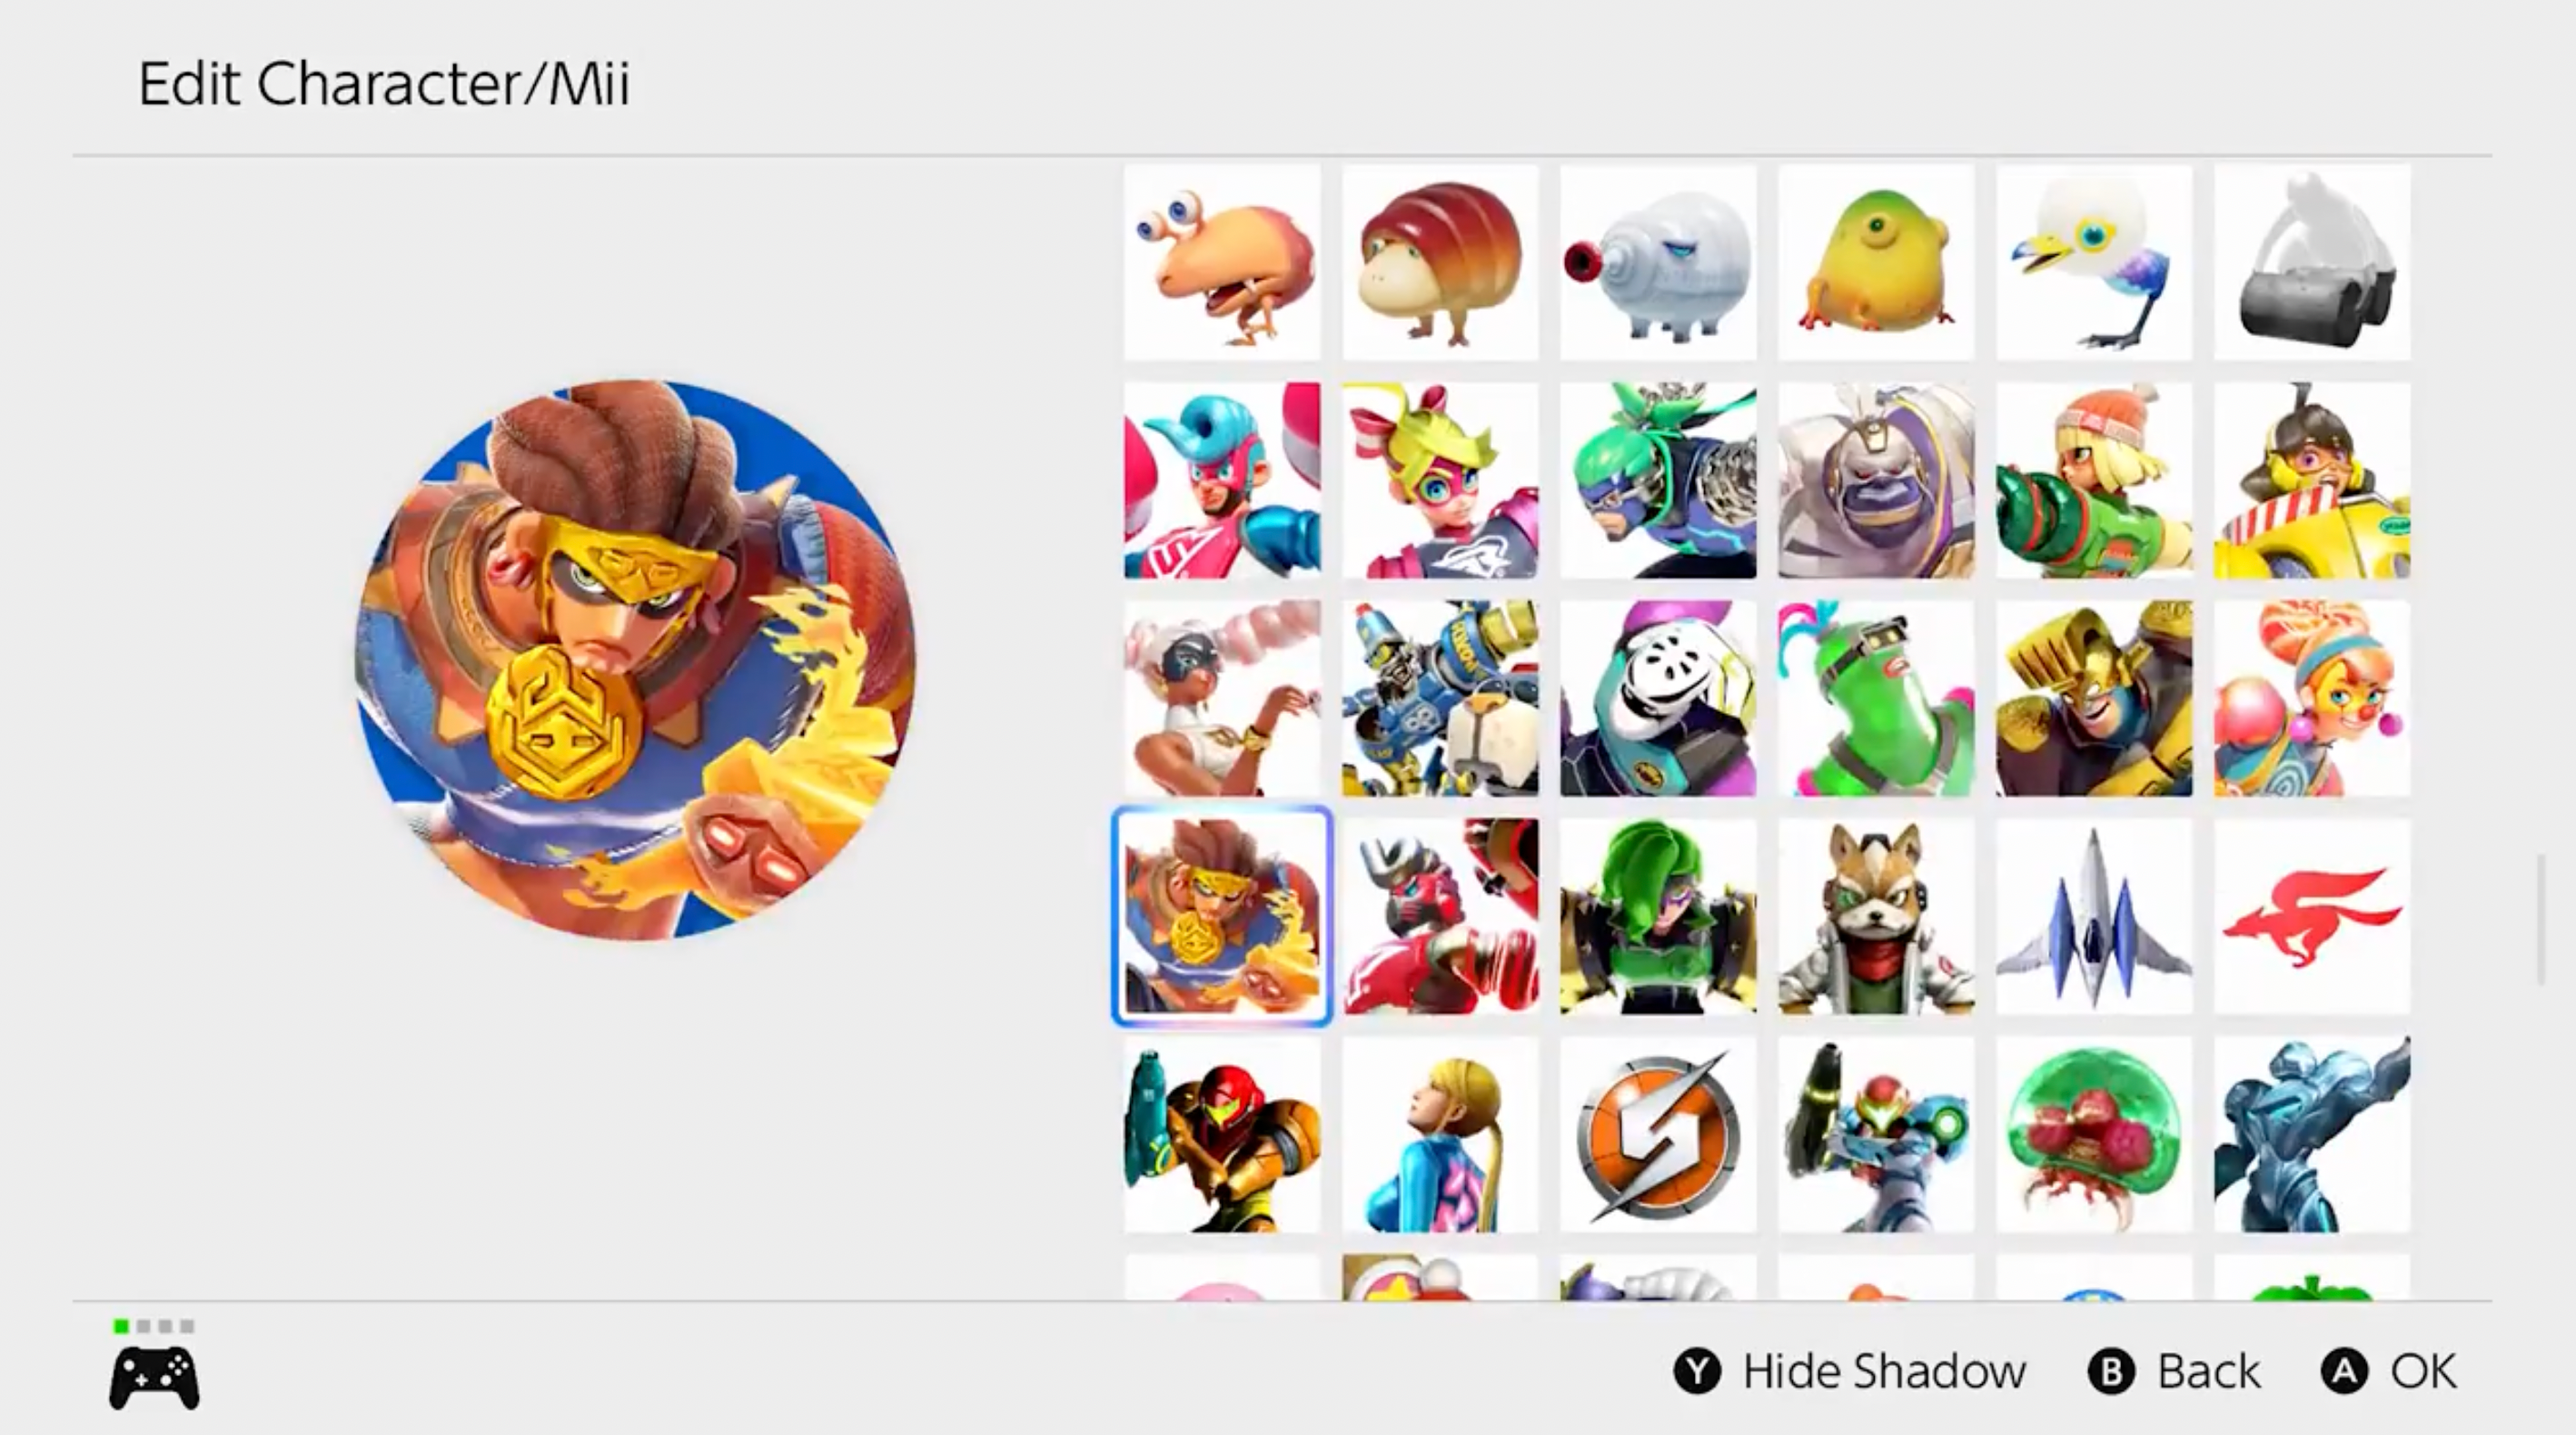Choose the green-haired Dr. Coyle icon

(x=1657, y=916)
